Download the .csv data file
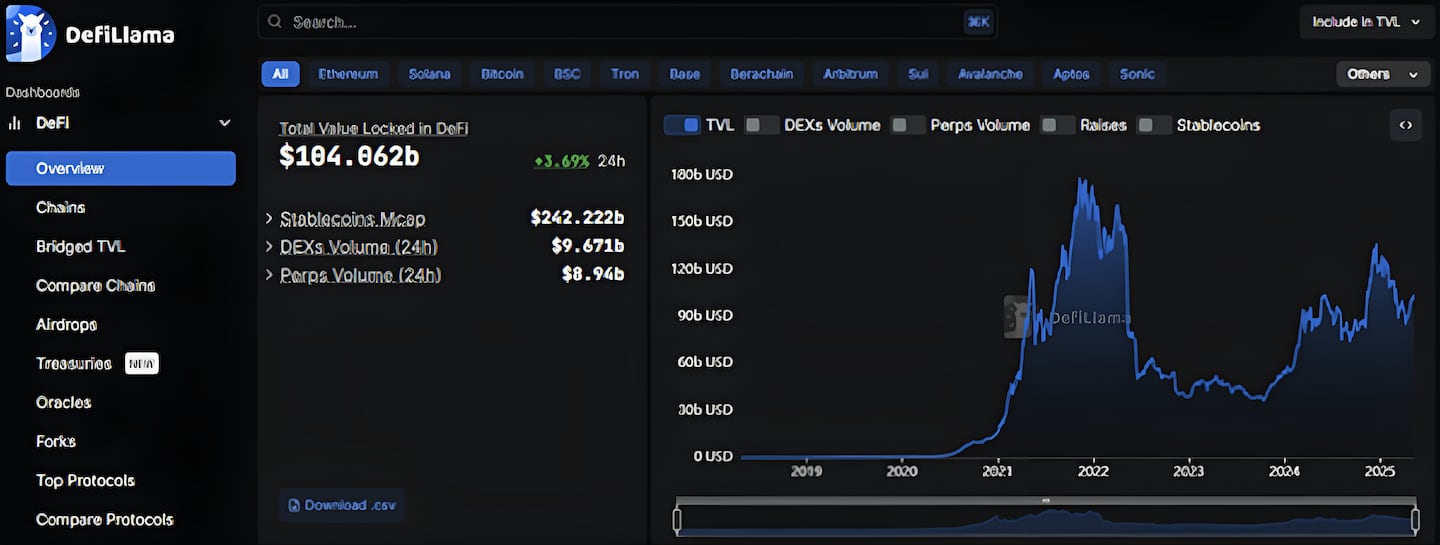The height and width of the screenshot is (545, 1440). click(x=342, y=505)
